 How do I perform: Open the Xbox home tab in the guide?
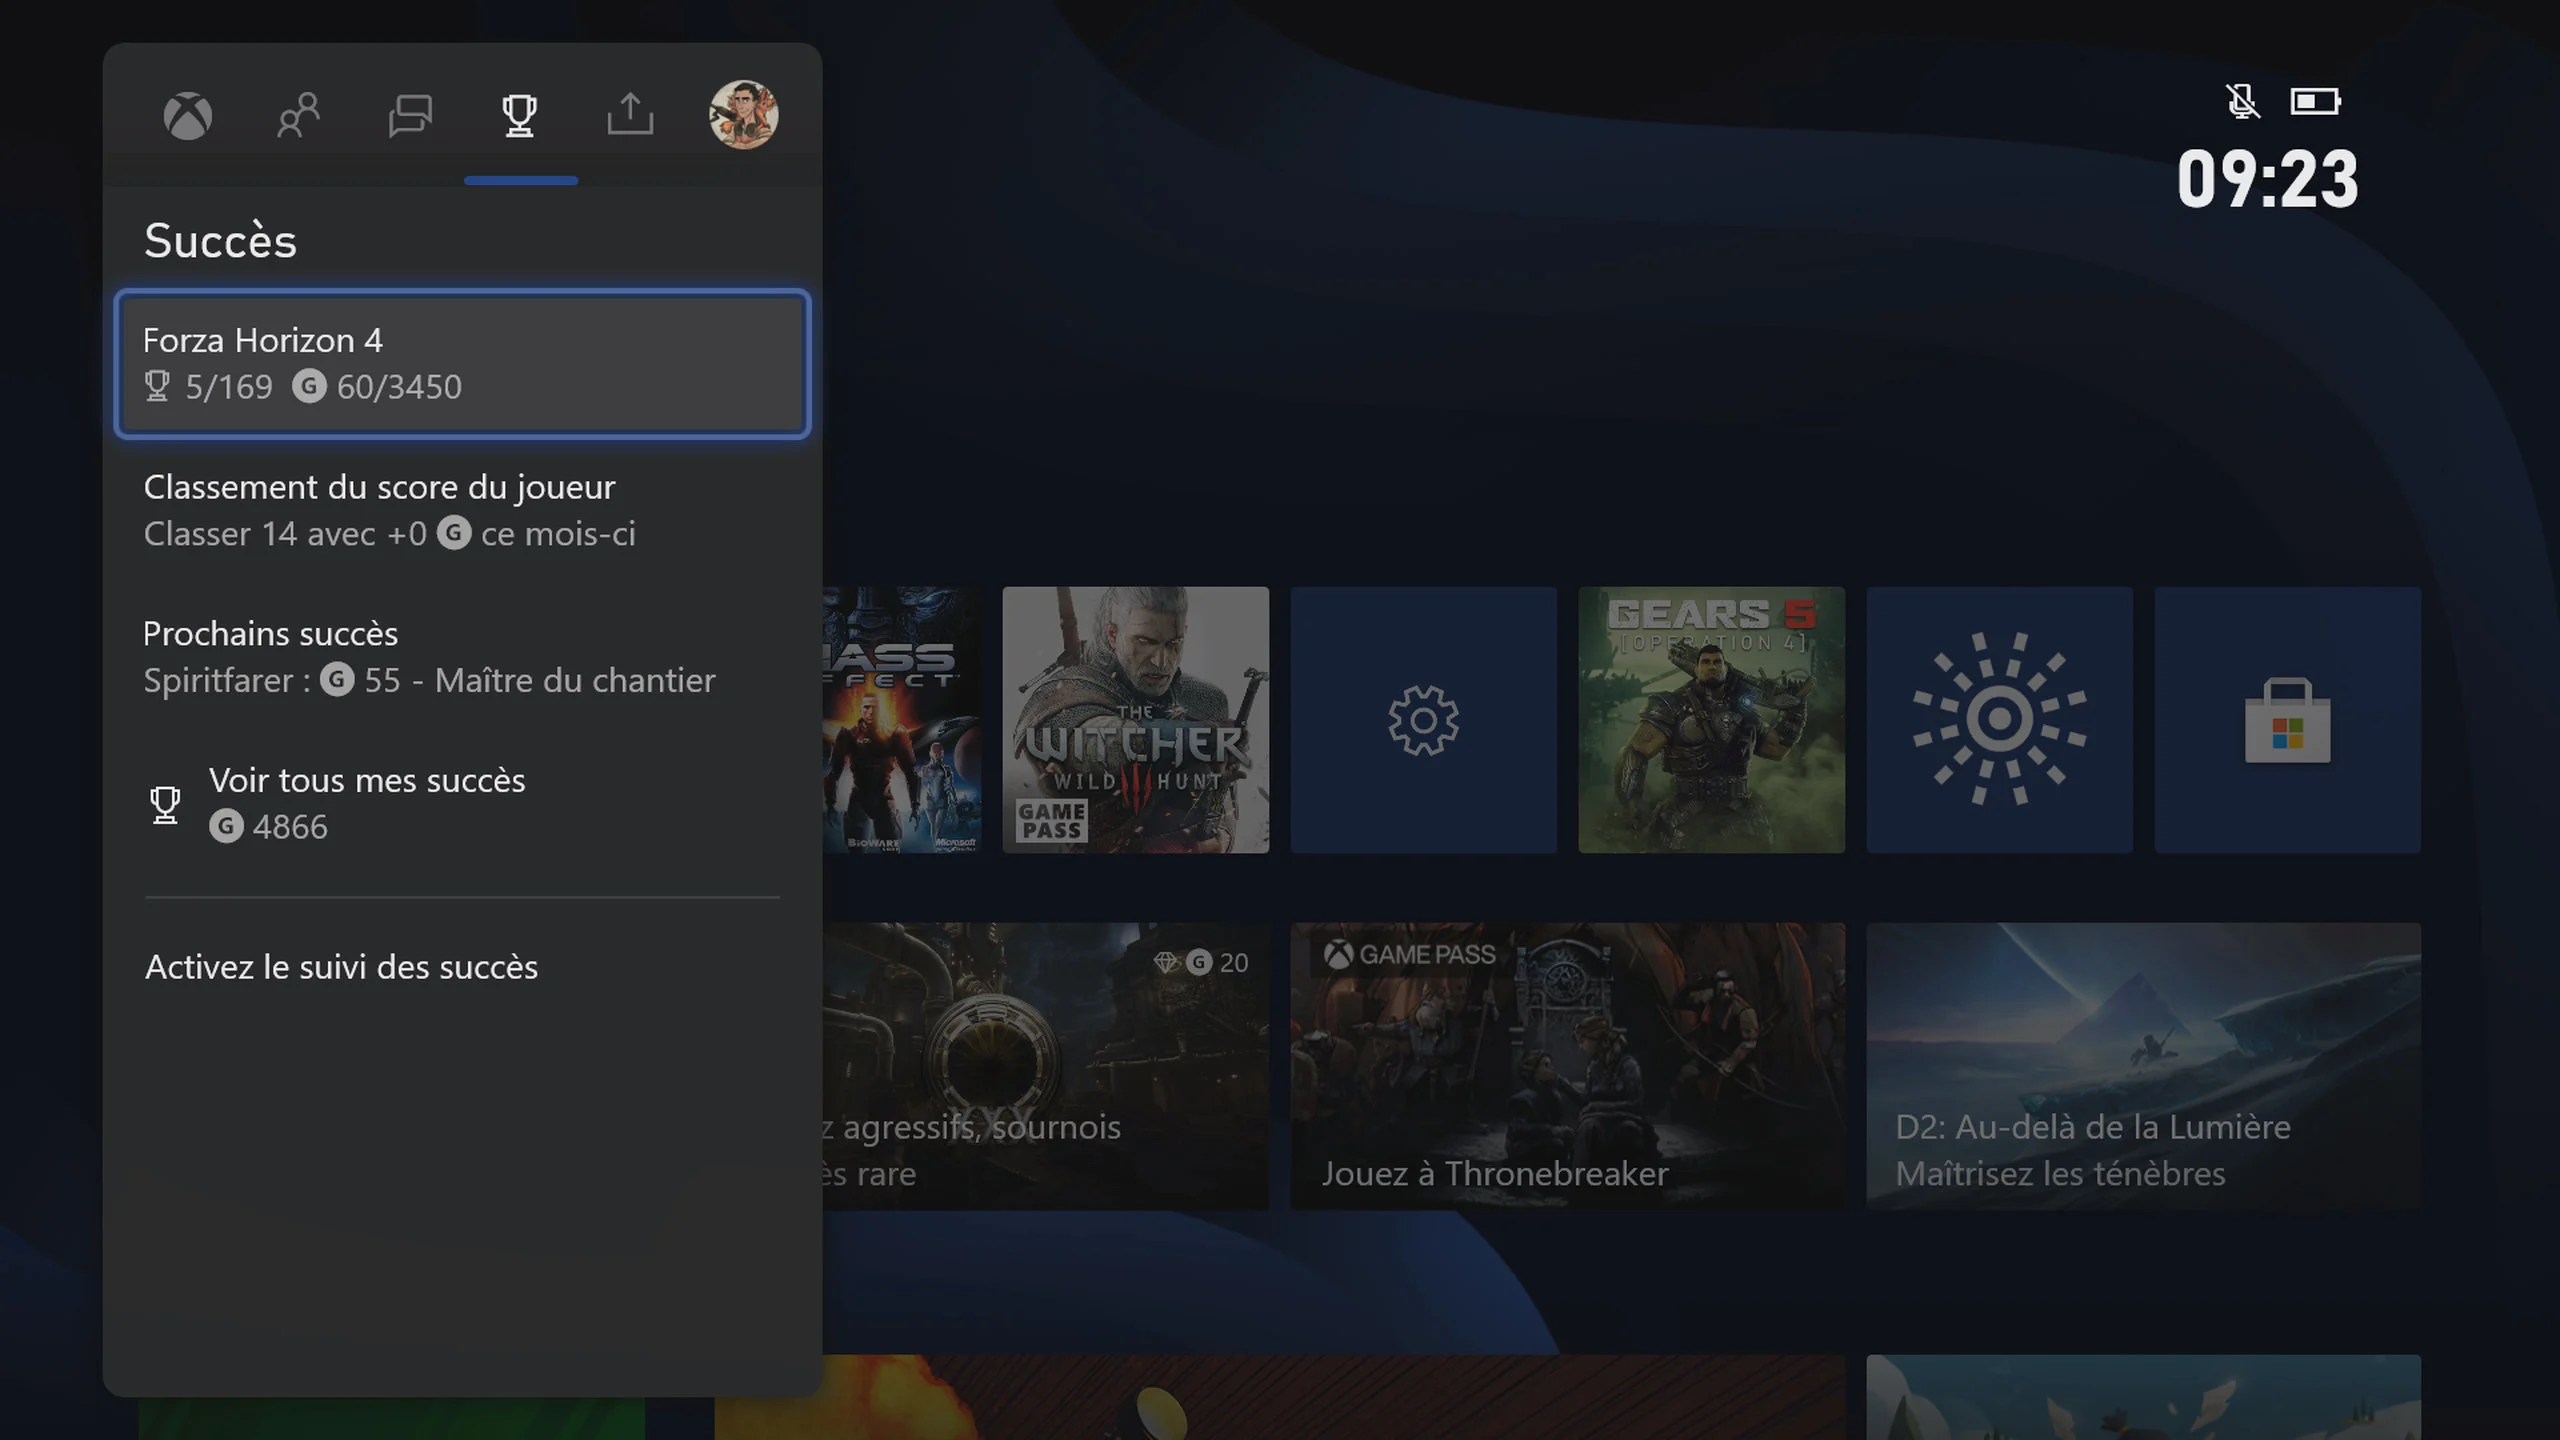pos(188,116)
